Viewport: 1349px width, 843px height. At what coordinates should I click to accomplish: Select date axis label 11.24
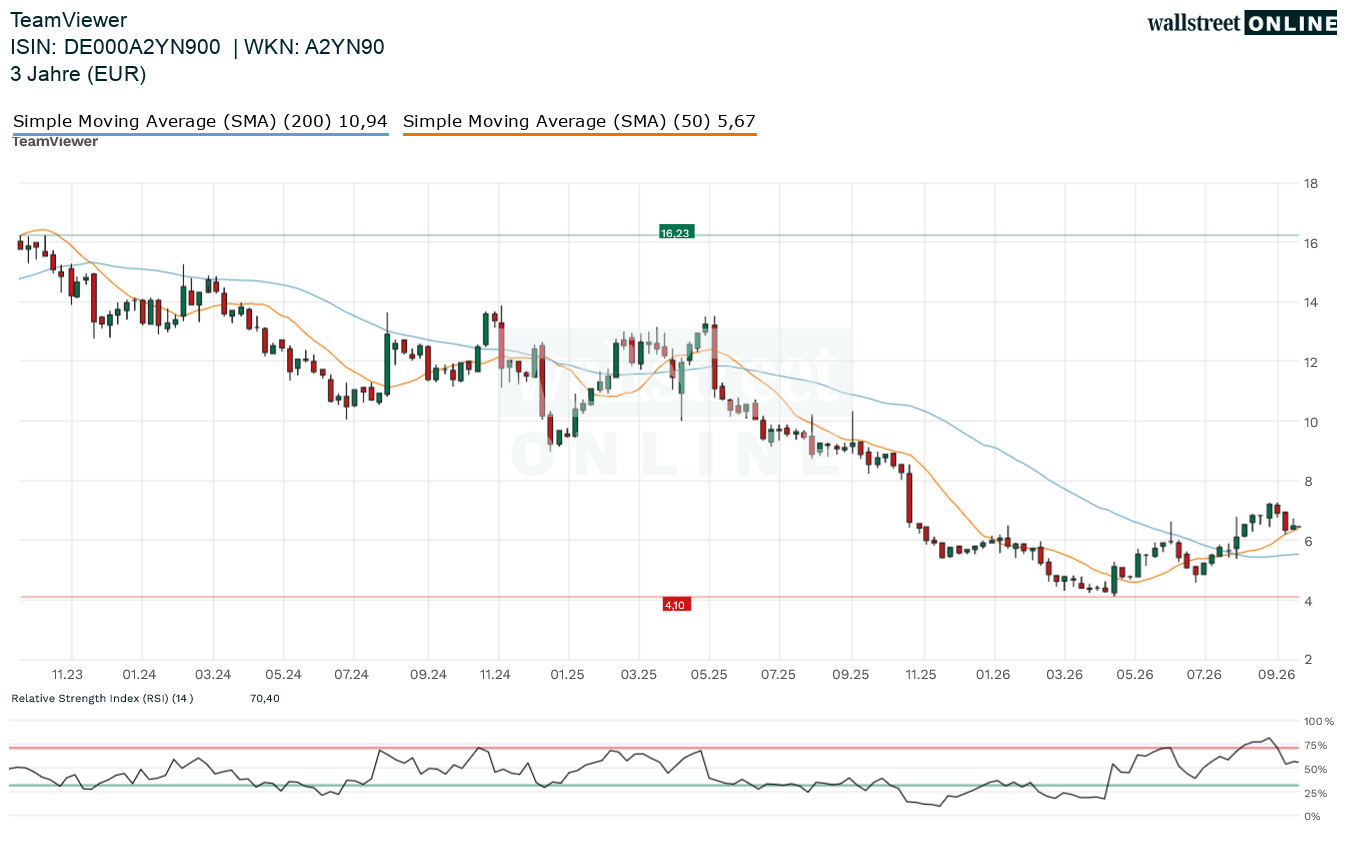(495, 675)
